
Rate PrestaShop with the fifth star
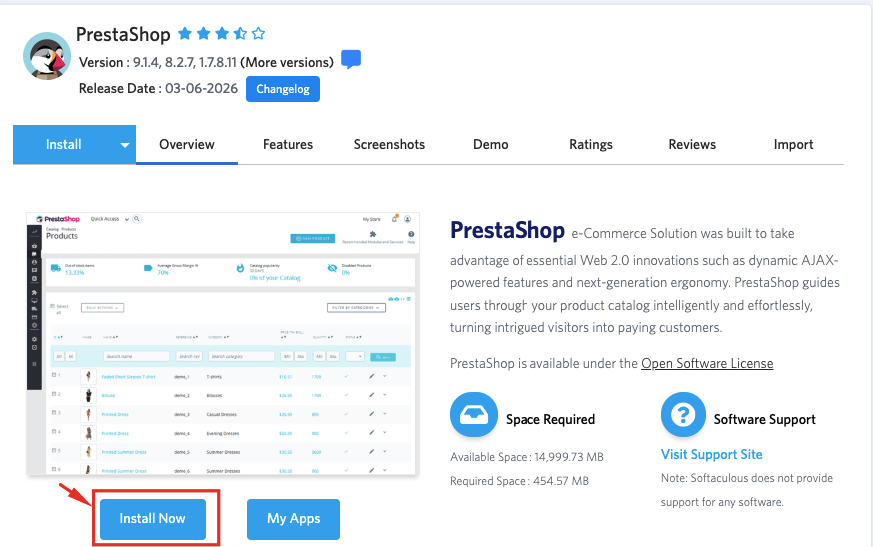click(258, 33)
